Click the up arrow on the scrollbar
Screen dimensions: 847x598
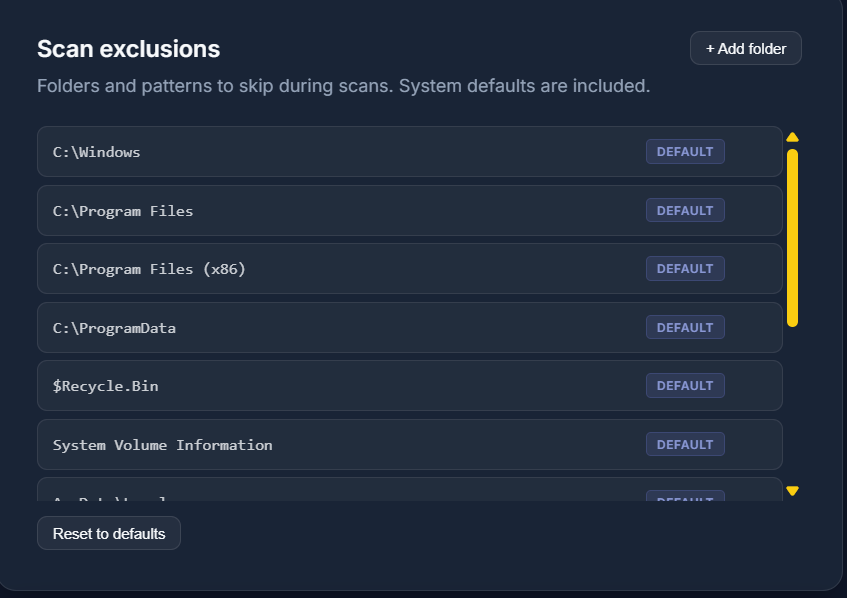[x=792, y=136]
